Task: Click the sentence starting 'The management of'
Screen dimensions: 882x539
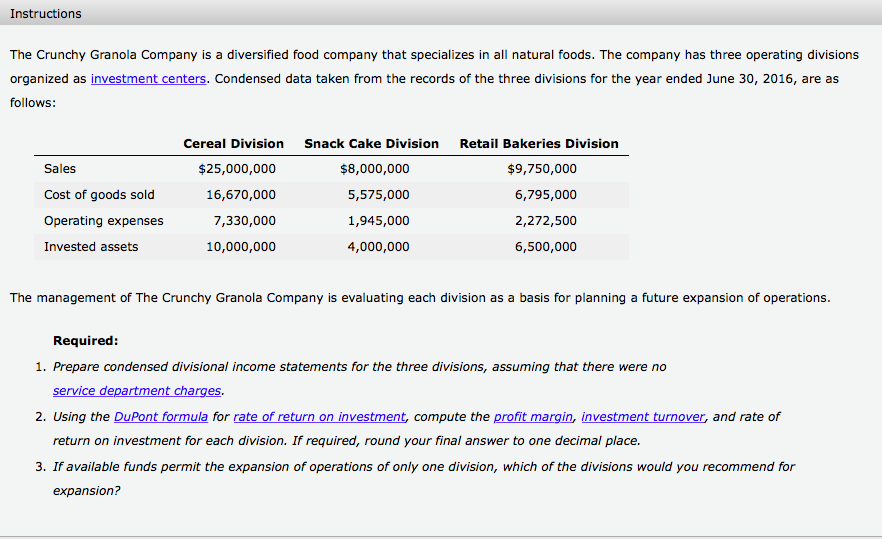Action: tap(420, 298)
